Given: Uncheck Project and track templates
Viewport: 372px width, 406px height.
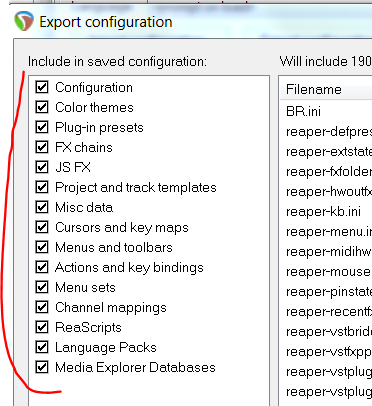Looking at the screenshot, I should coord(42,187).
